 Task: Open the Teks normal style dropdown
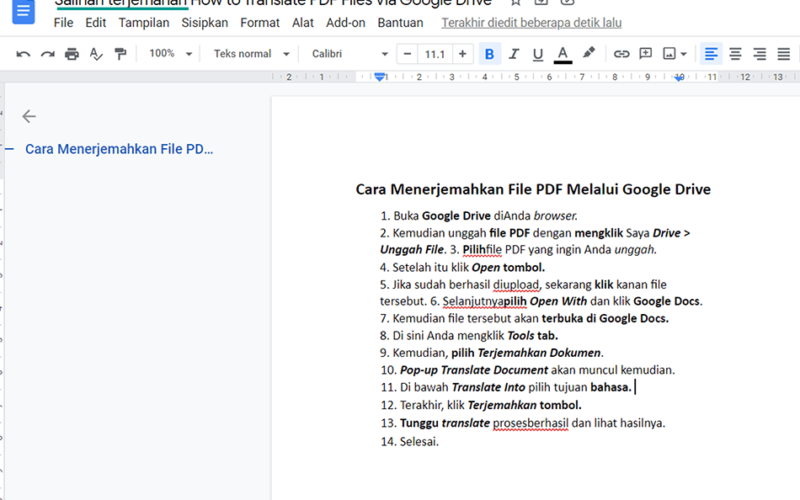tap(251, 54)
